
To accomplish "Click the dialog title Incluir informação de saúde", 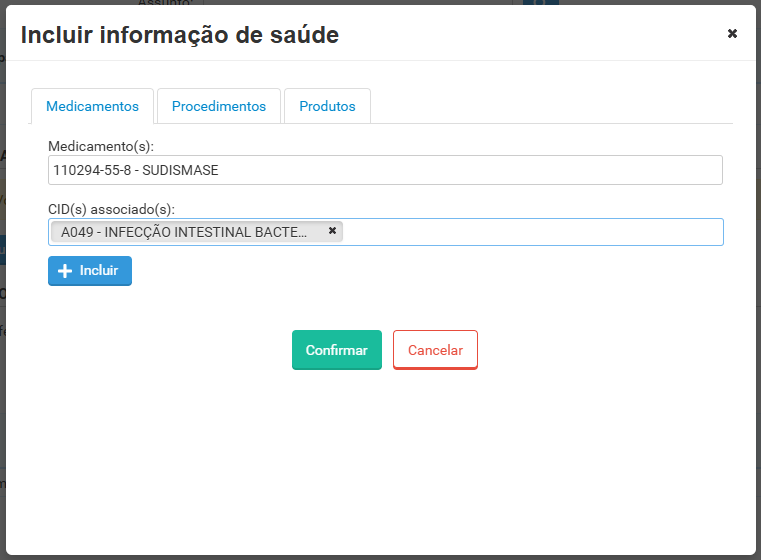I will coord(180,35).
